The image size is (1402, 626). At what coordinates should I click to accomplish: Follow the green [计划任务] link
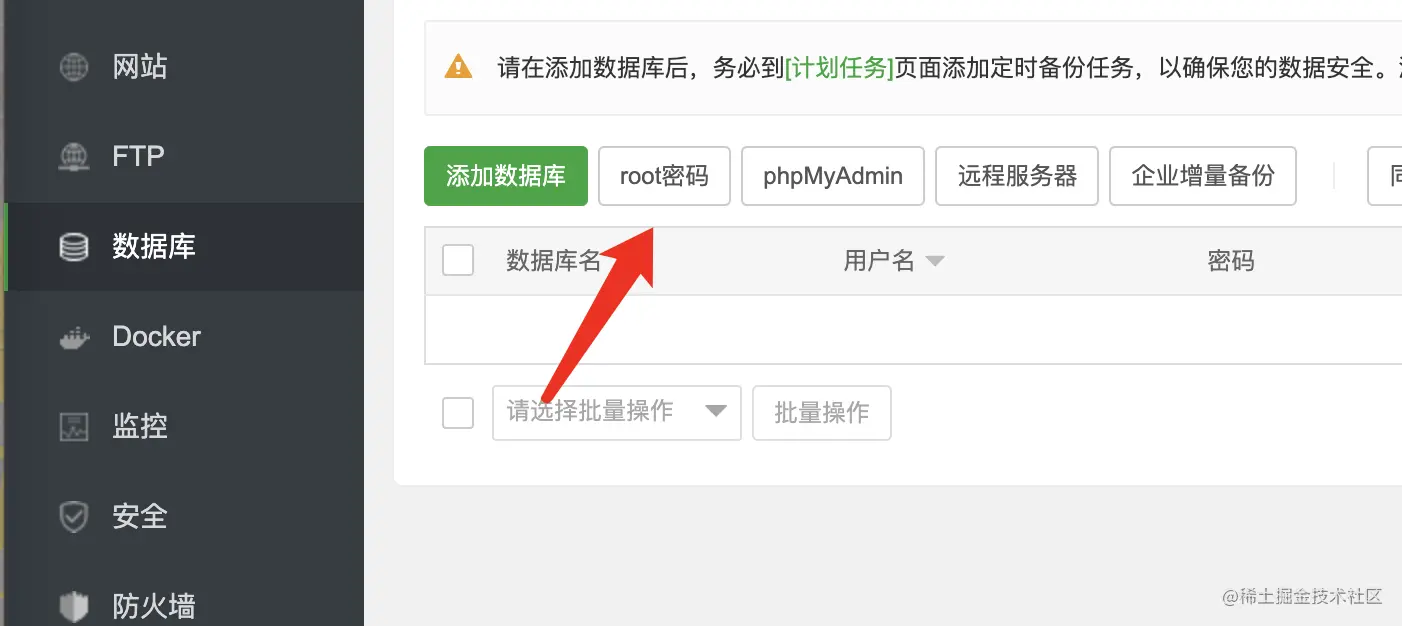coord(839,68)
